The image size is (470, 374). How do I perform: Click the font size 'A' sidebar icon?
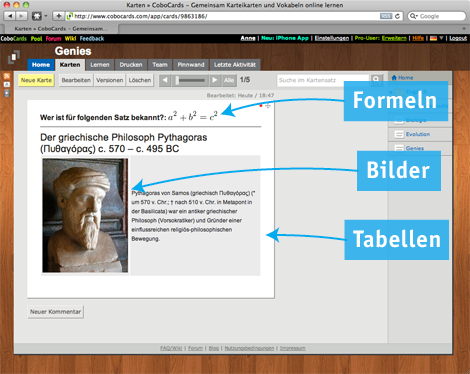click(x=7, y=84)
